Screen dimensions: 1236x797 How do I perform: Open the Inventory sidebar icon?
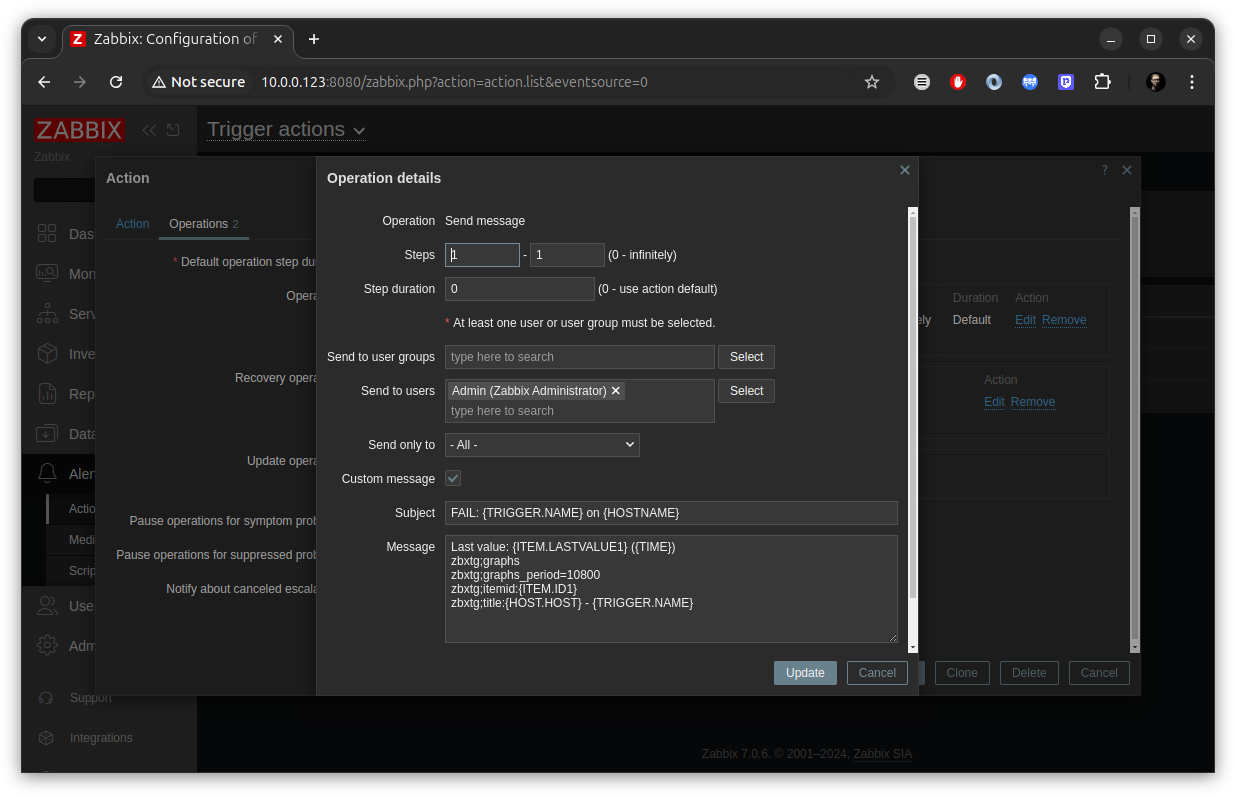(x=47, y=353)
